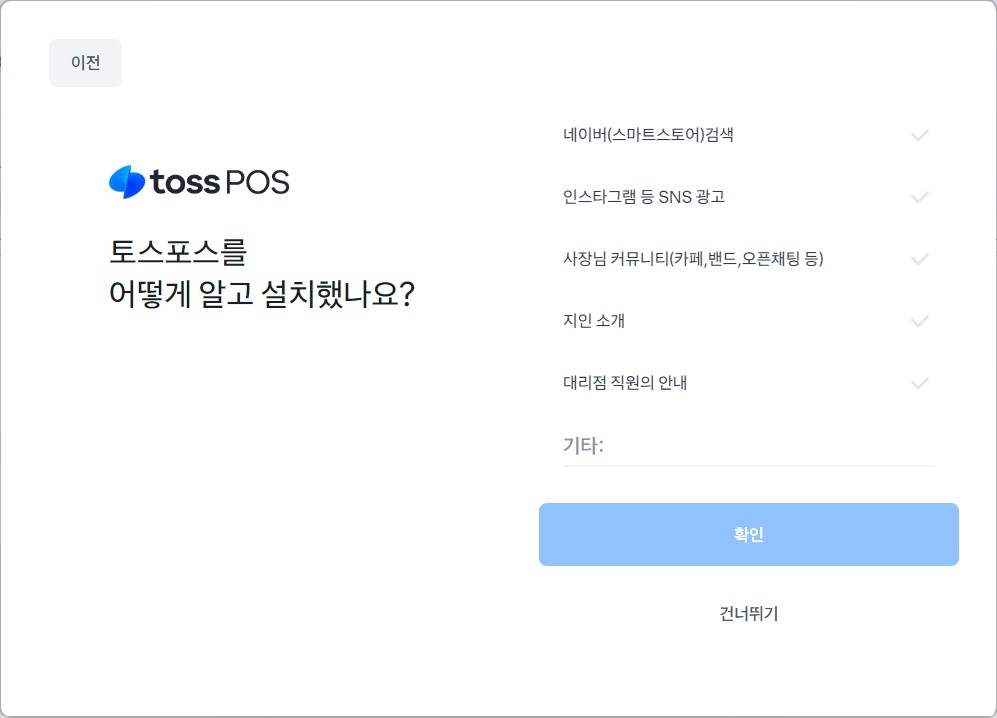The height and width of the screenshot is (718, 997).
Task: Focus the empty 기타 text input area
Action: (x=770, y=445)
